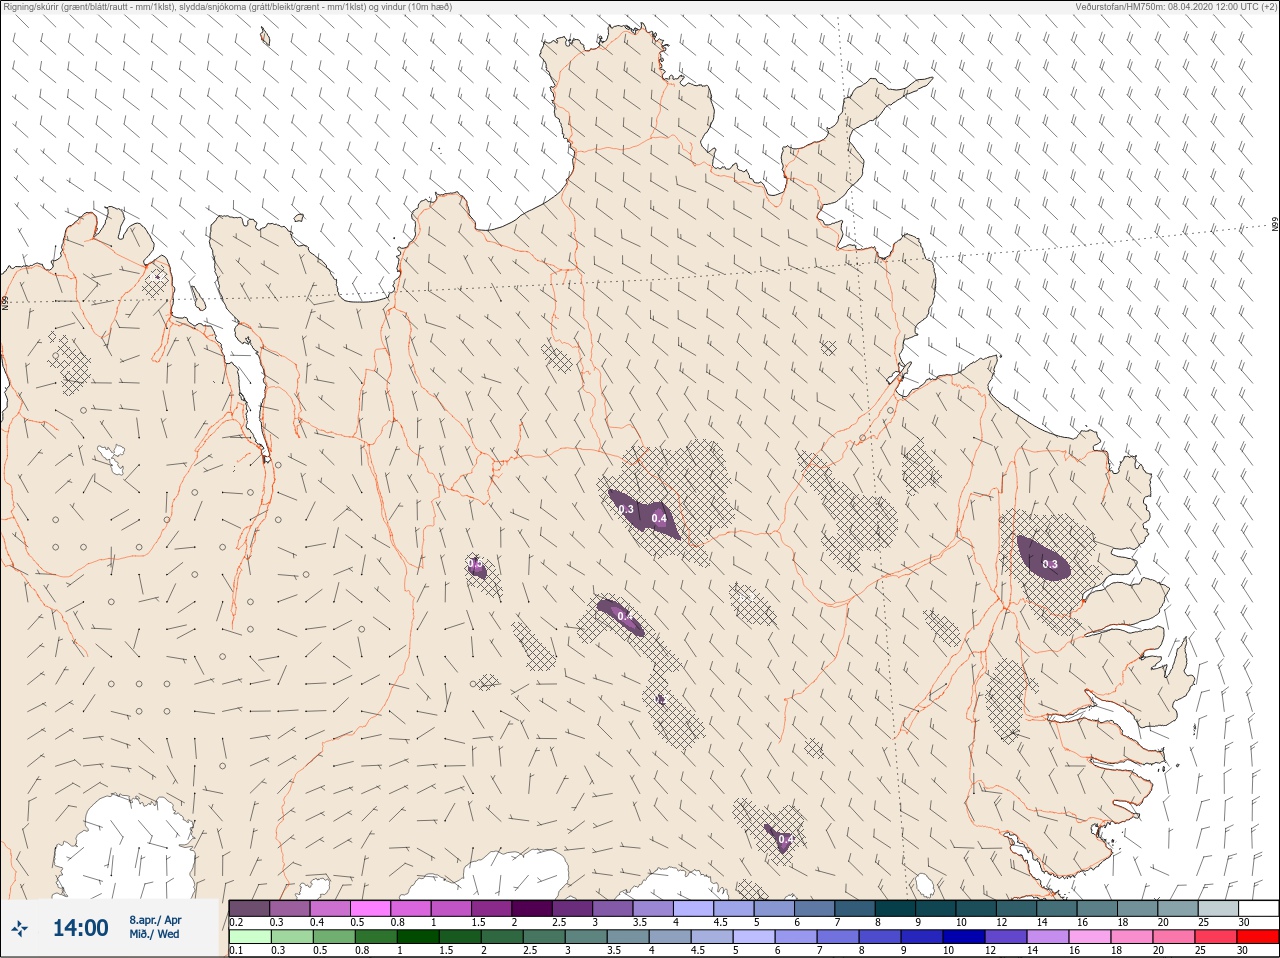Click the 0.3 label in the central double-peaked patch
Image resolution: width=1280 pixels, height=958 pixels.
[x=626, y=510]
